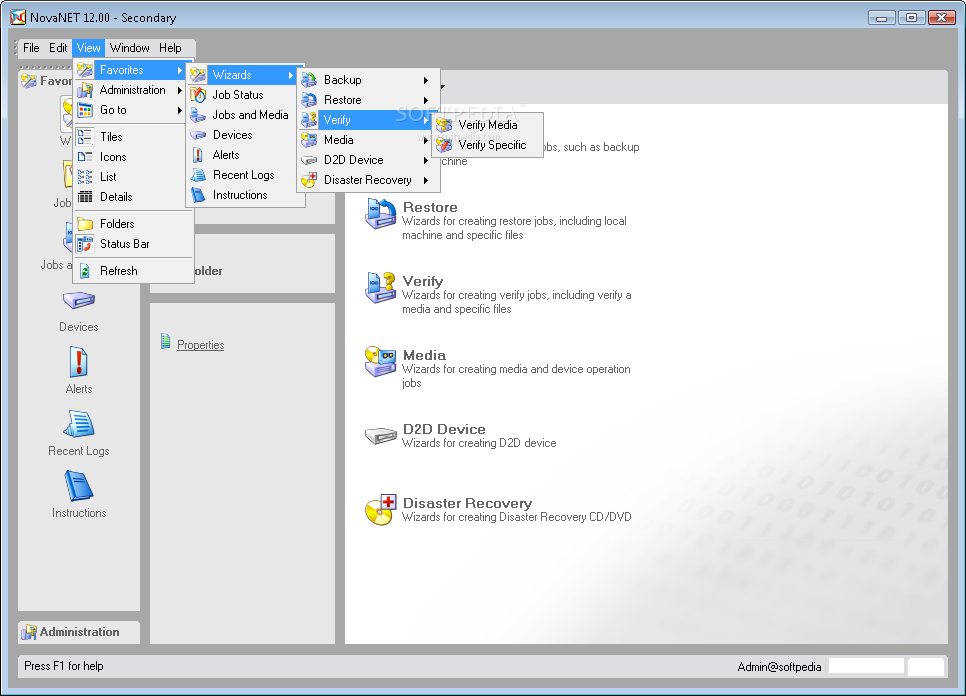Expand the Backup wizard submenu arrow
The image size is (966, 696).
pos(426,80)
